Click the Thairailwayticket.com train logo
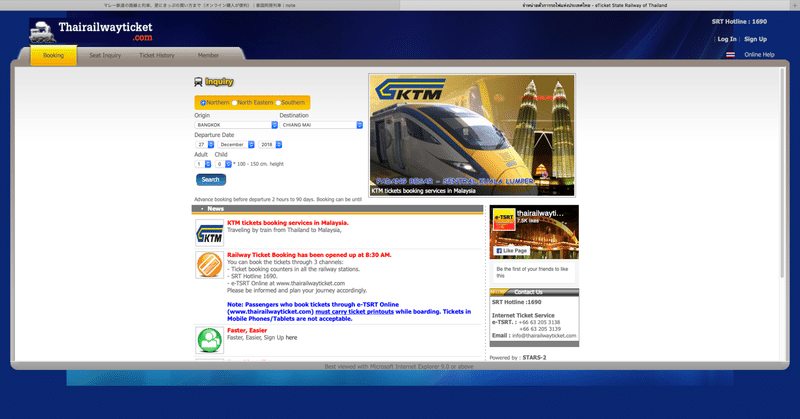Image resolution: width=800 pixels, height=419 pixels. [91, 32]
